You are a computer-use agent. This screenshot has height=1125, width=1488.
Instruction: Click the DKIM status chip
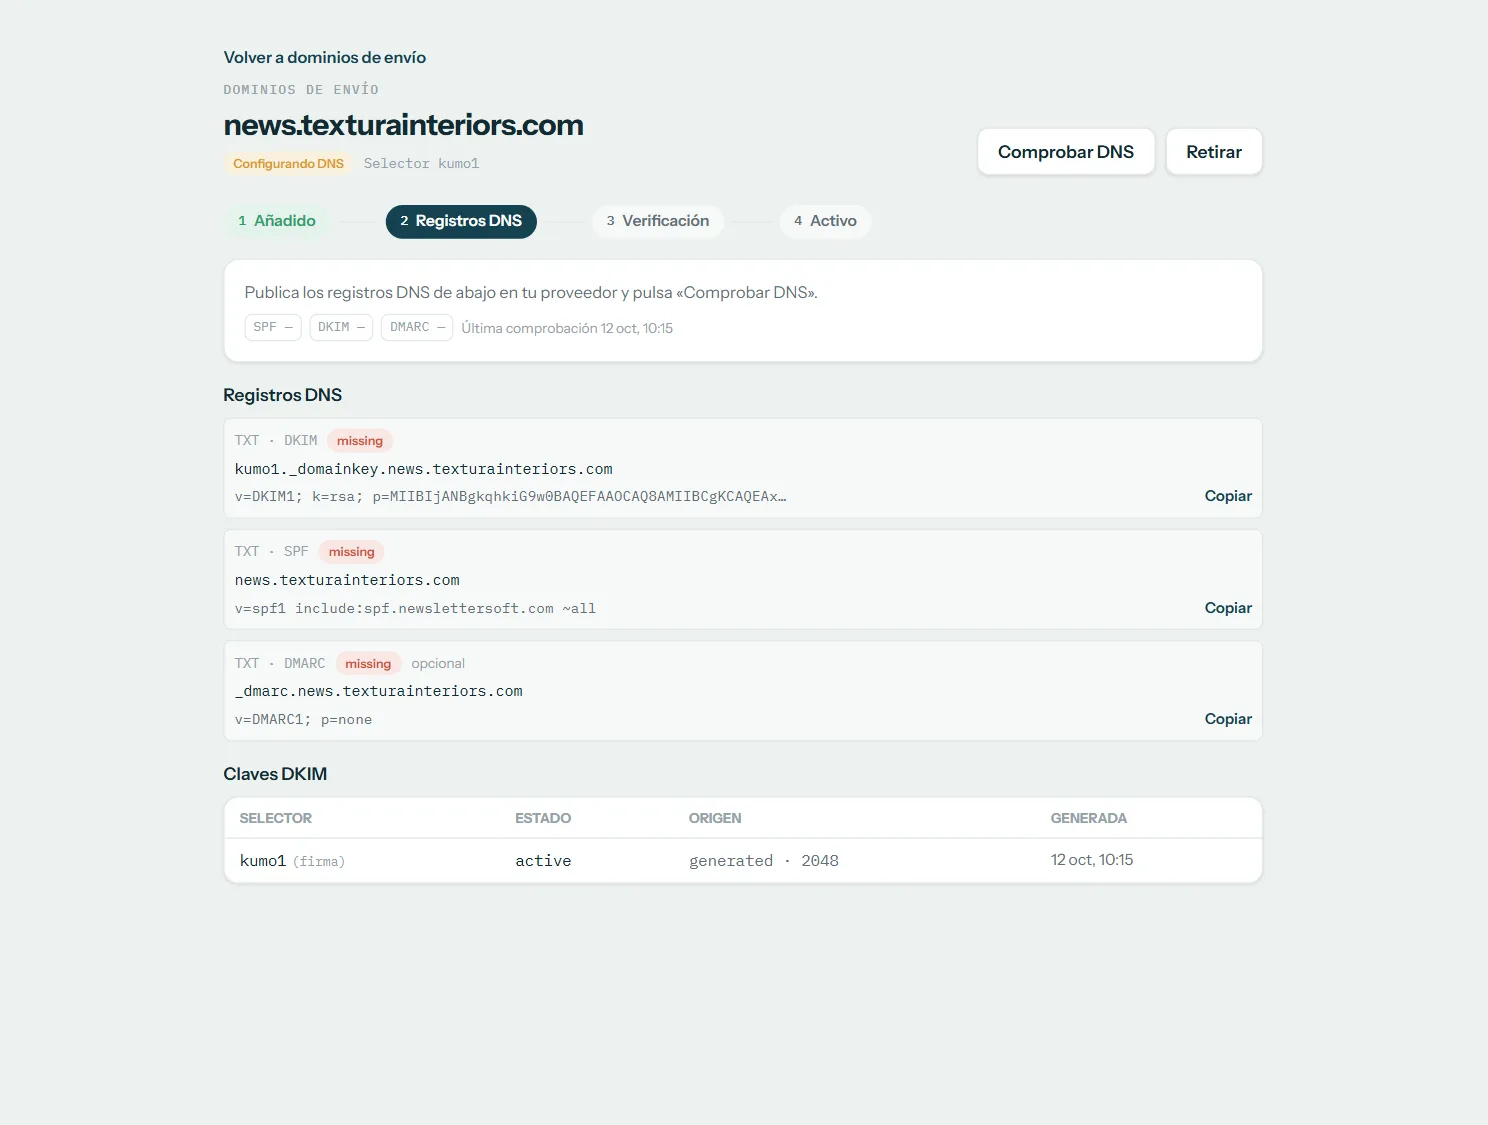[x=341, y=327]
